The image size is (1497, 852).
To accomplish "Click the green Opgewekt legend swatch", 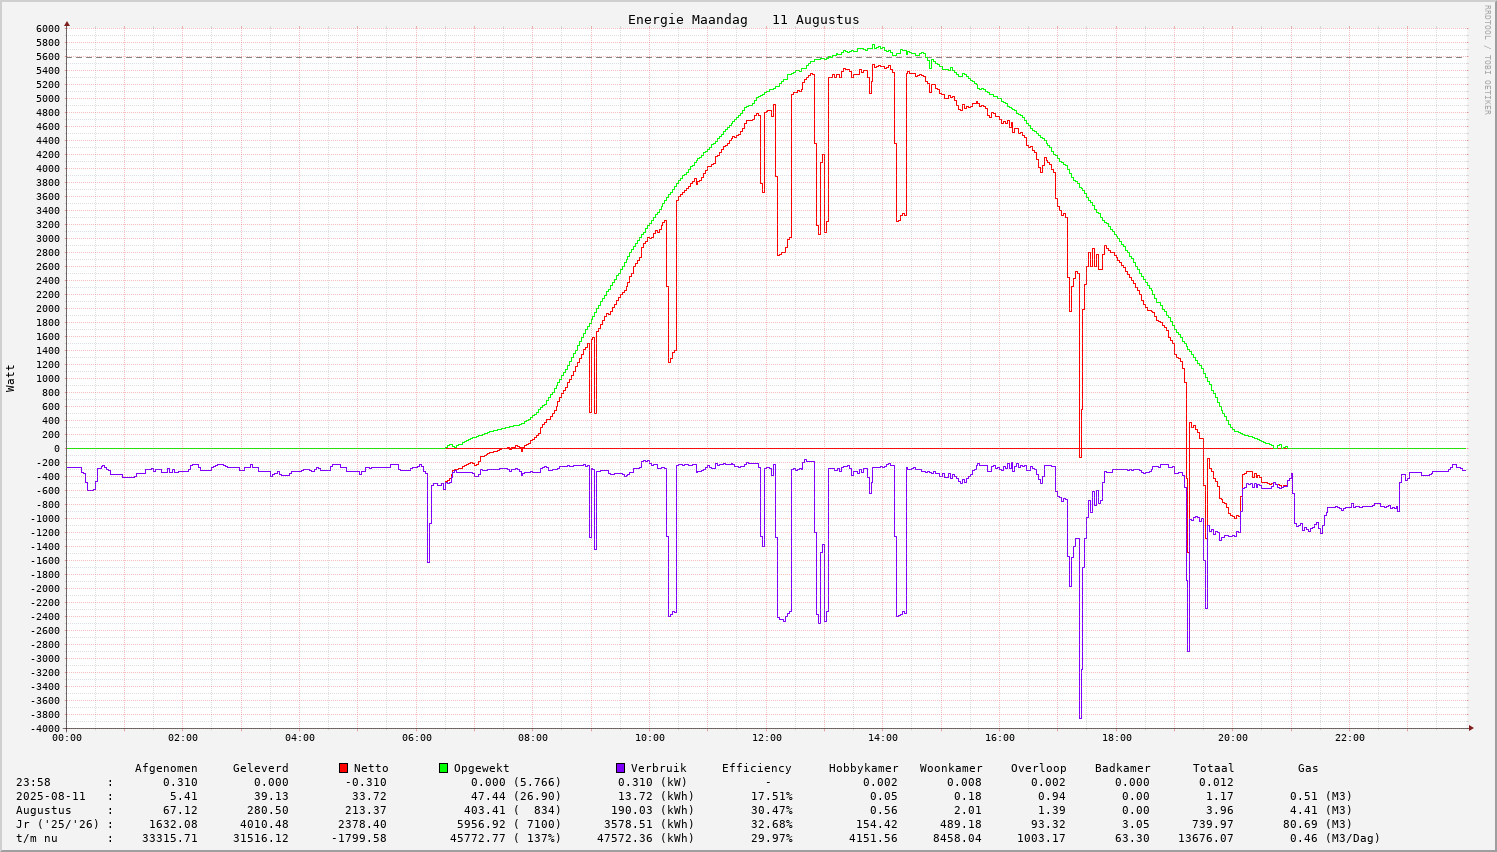I will (x=444, y=768).
